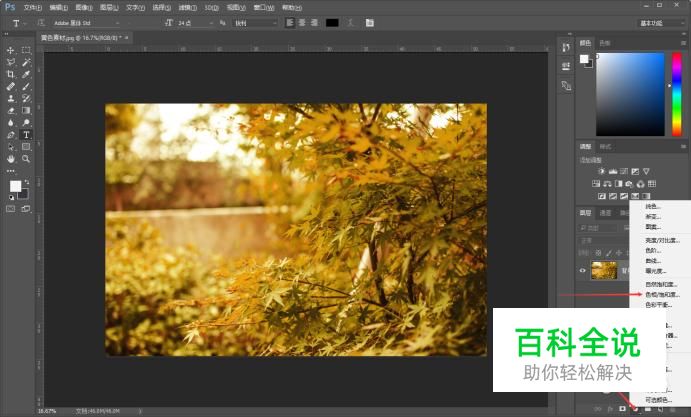Select the Clone Stamp tool
This screenshot has height=417, width=691.
click(11, 98)
